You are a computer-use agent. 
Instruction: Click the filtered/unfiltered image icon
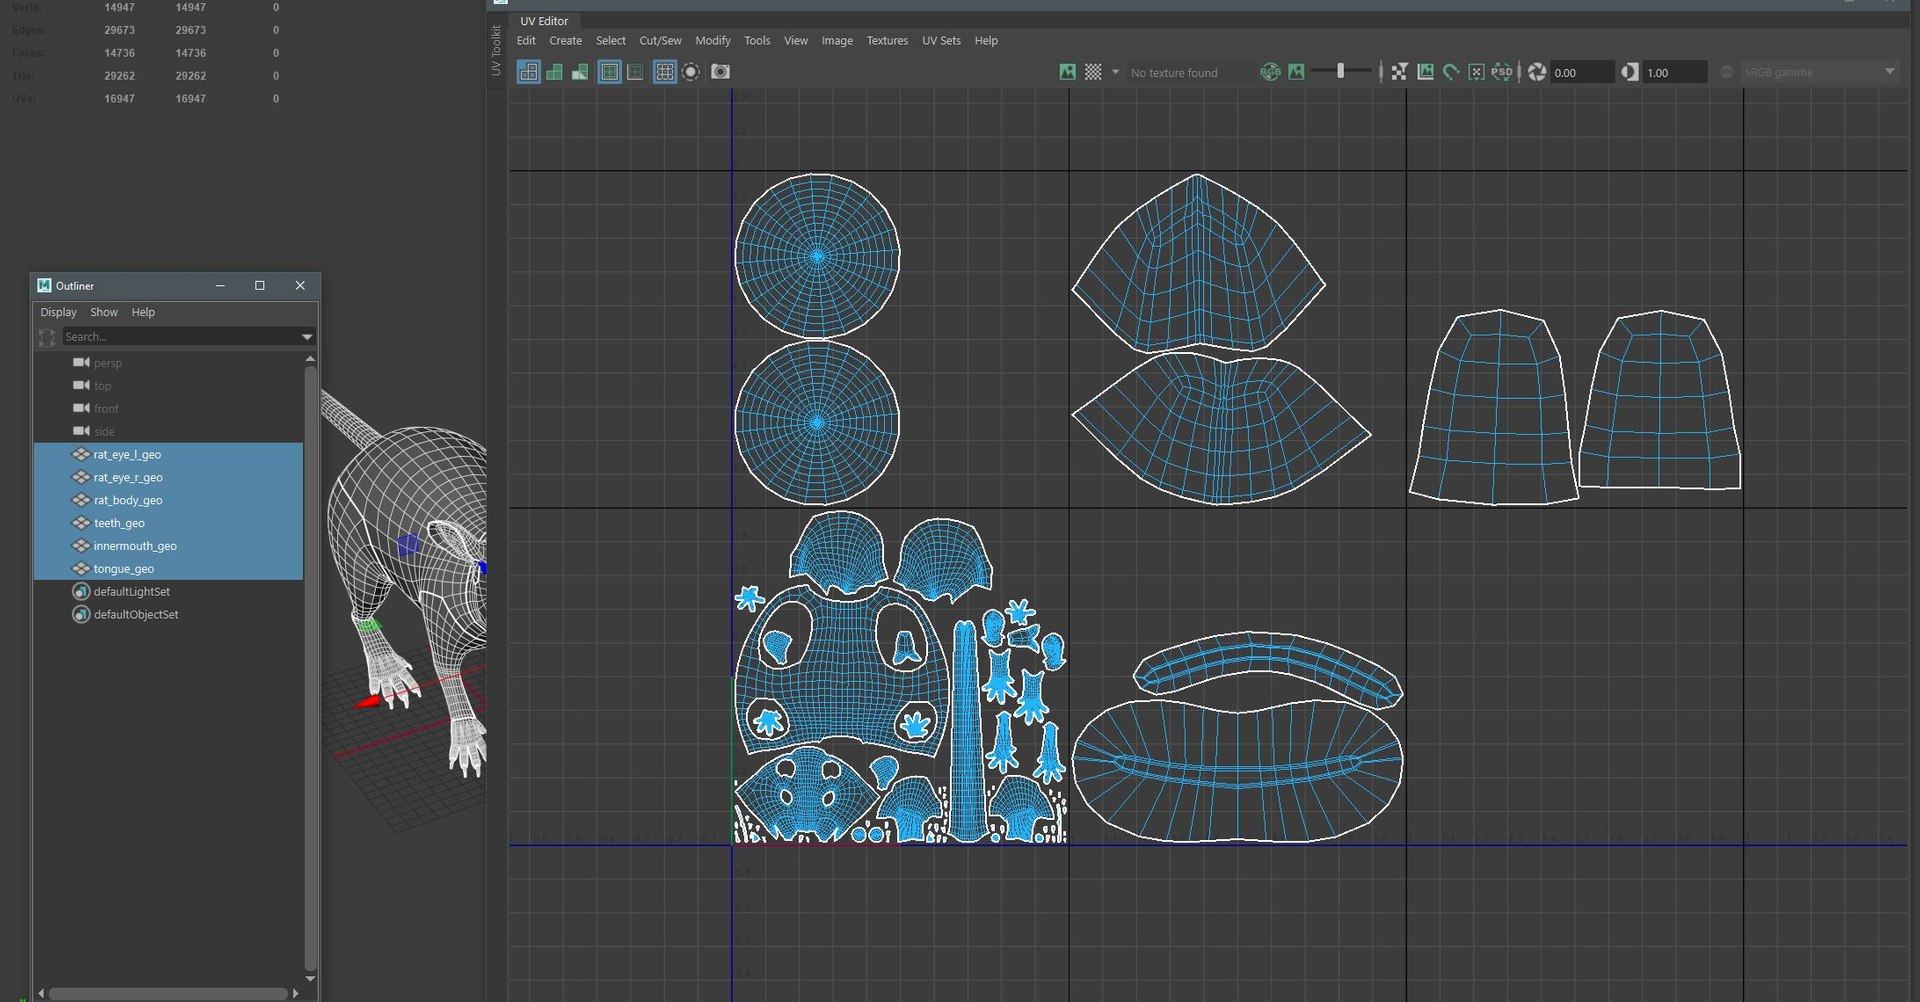click(1399, 72)
